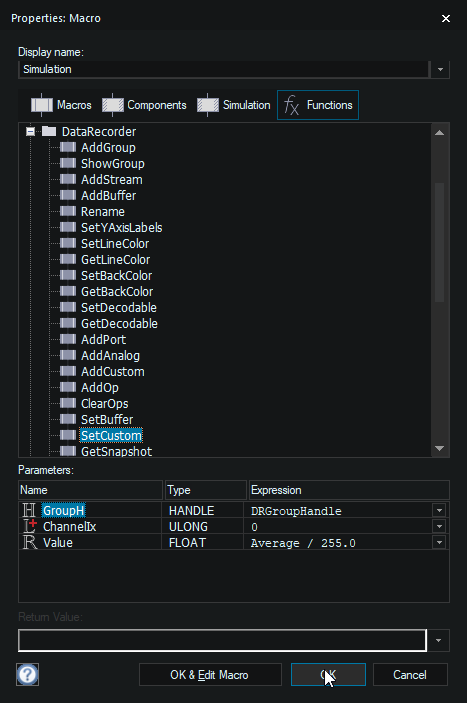Click the DataRecorder folder icon
The width and height of the screenshot is (467, 703).
click(49, 131)
